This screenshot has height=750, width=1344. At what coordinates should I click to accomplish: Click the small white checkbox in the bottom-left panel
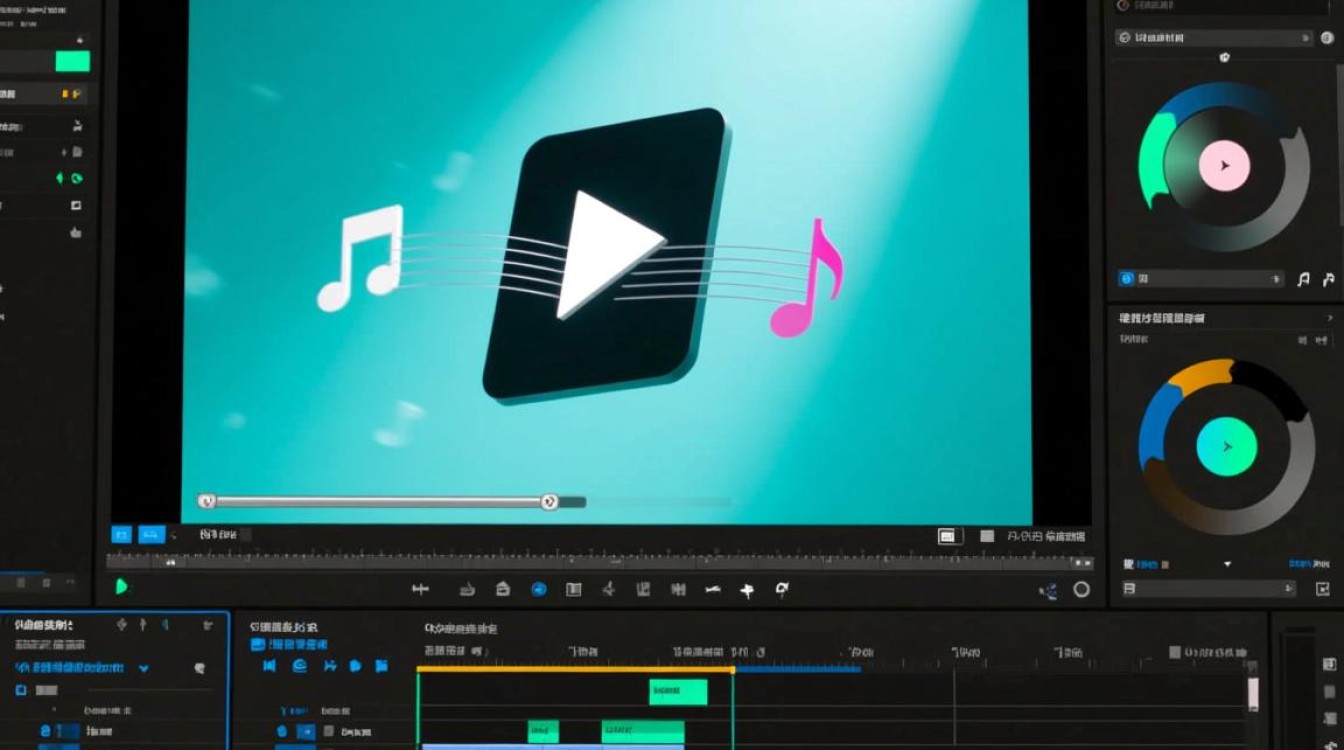[x=20, y=691]
